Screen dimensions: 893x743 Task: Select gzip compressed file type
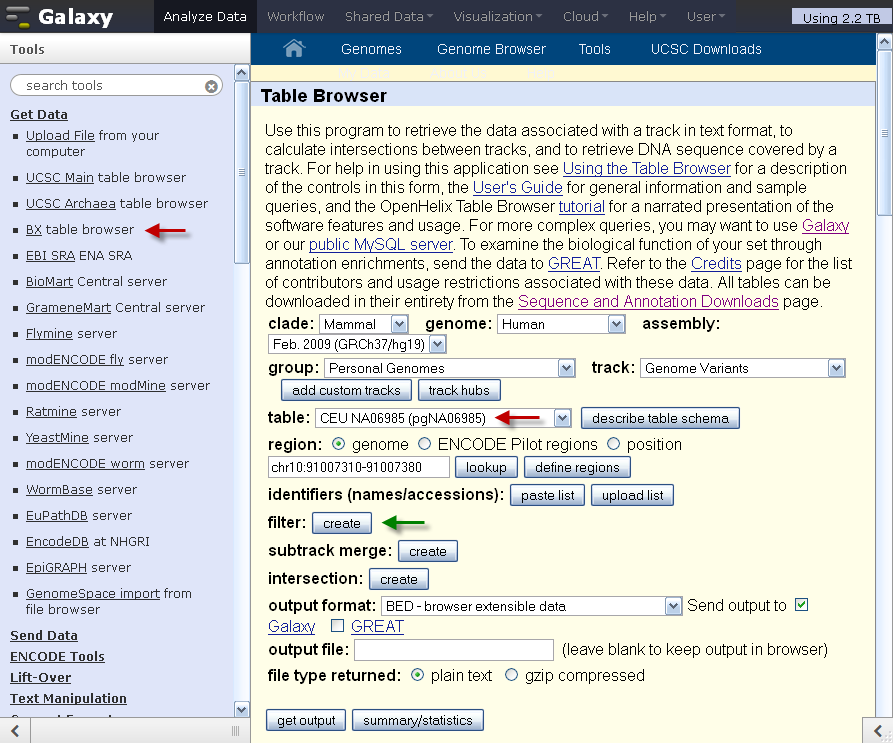pos(511,675)
